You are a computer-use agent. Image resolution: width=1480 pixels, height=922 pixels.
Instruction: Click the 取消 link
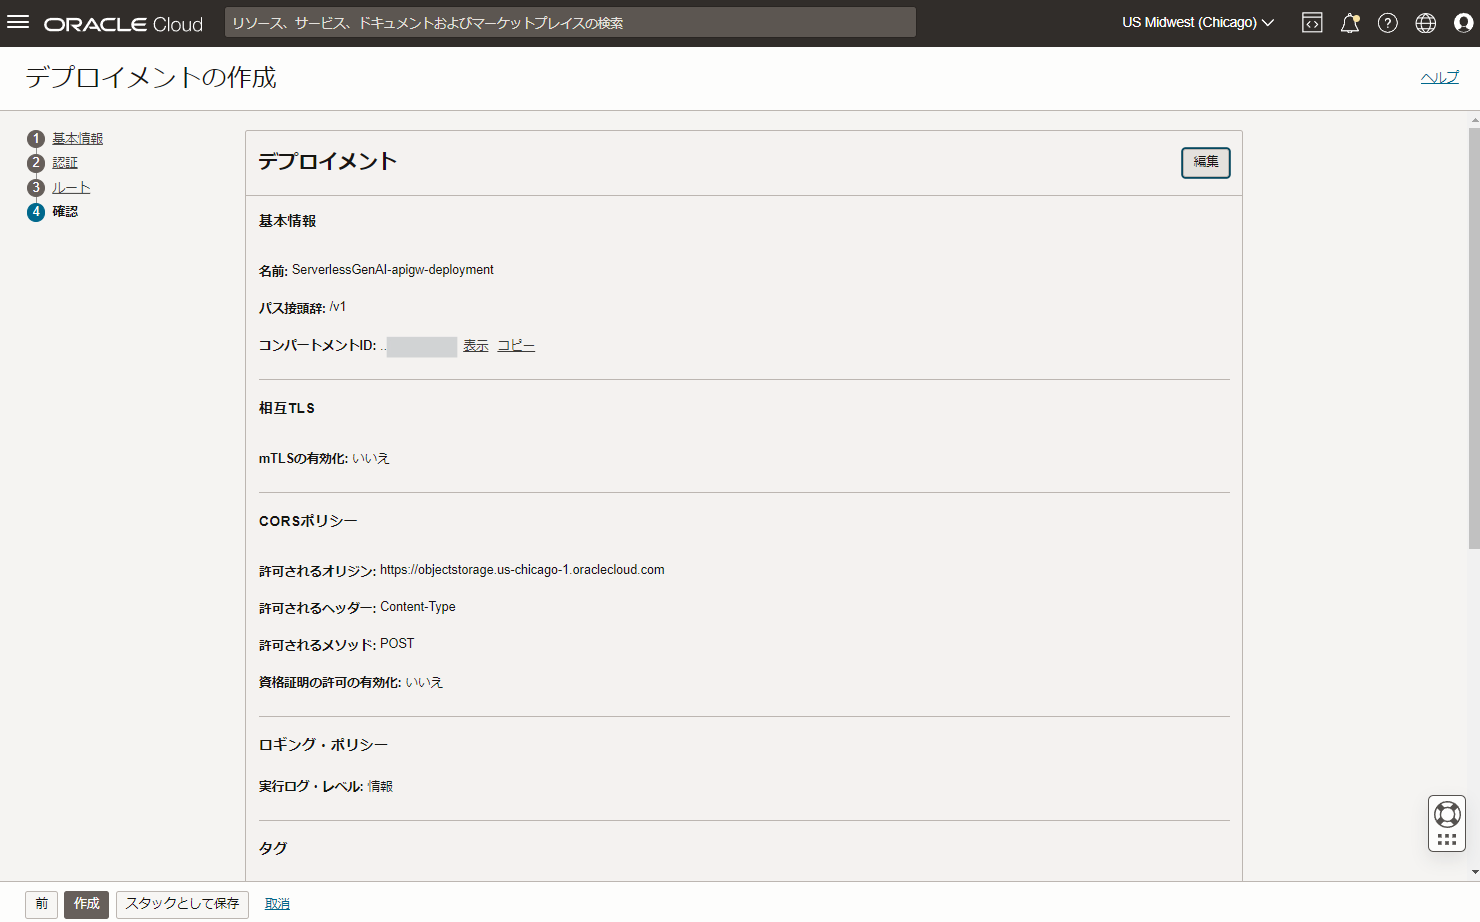pyautogui.click(x=277, y=904)
